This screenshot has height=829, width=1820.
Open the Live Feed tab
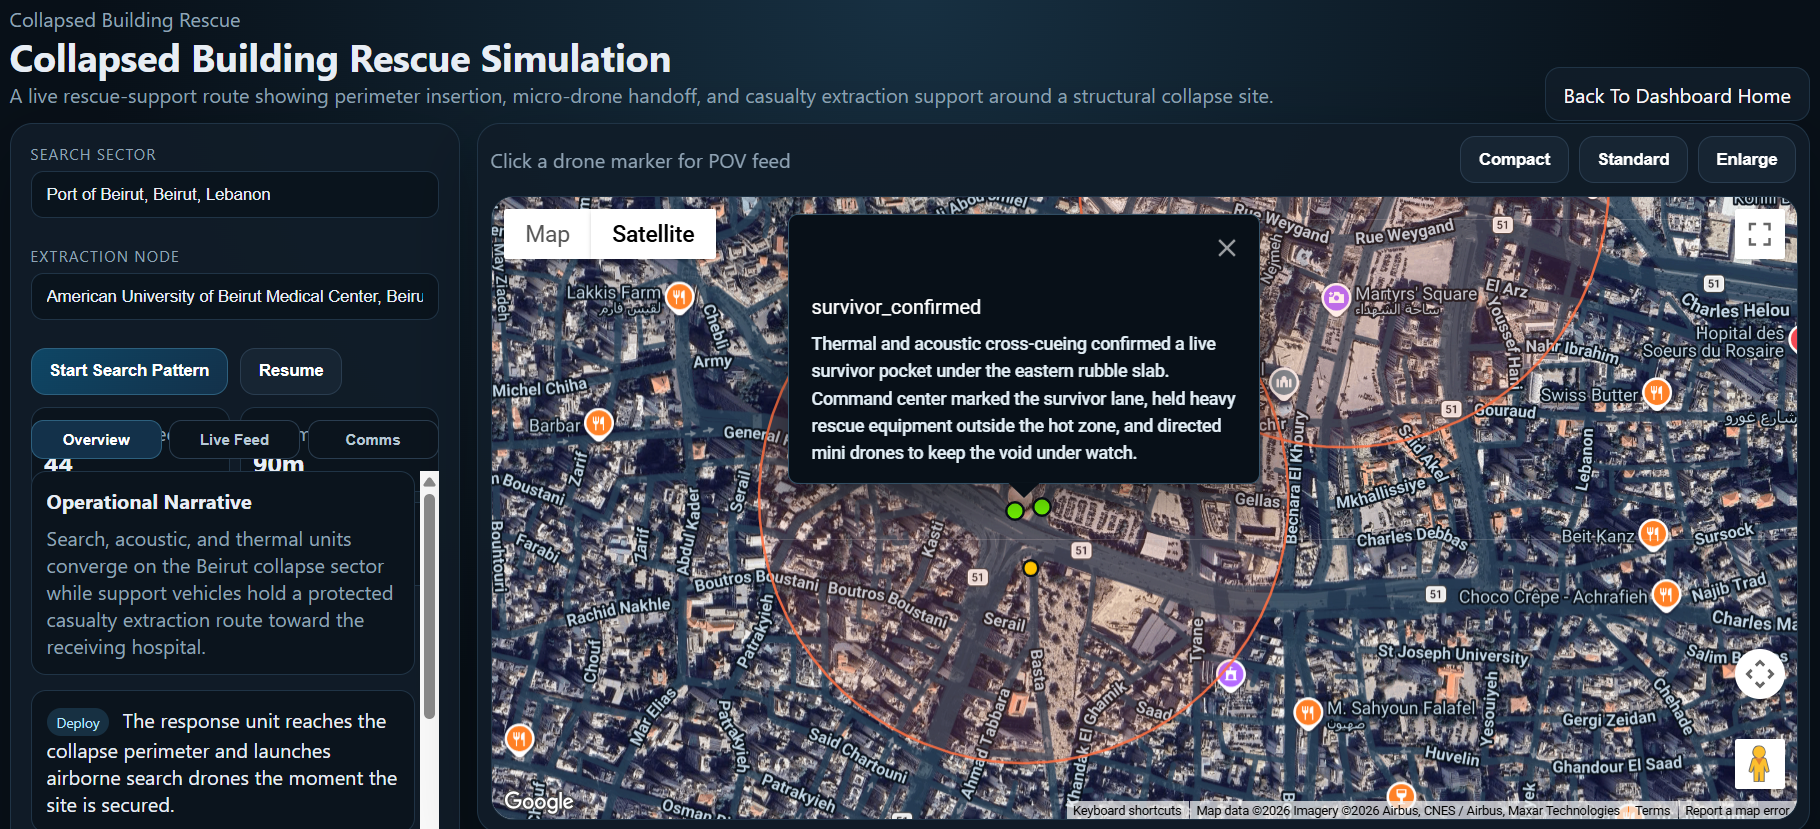pyautogui.click(x=234, y=440)
